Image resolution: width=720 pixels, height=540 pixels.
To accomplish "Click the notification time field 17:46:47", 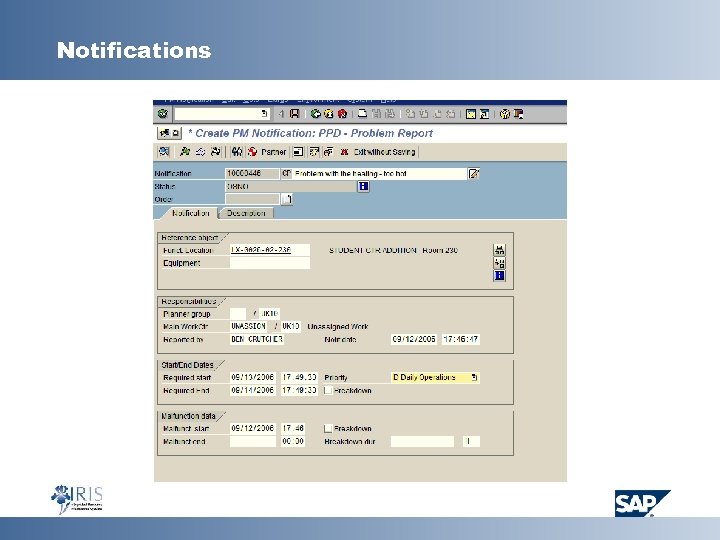I will [461, 339].
